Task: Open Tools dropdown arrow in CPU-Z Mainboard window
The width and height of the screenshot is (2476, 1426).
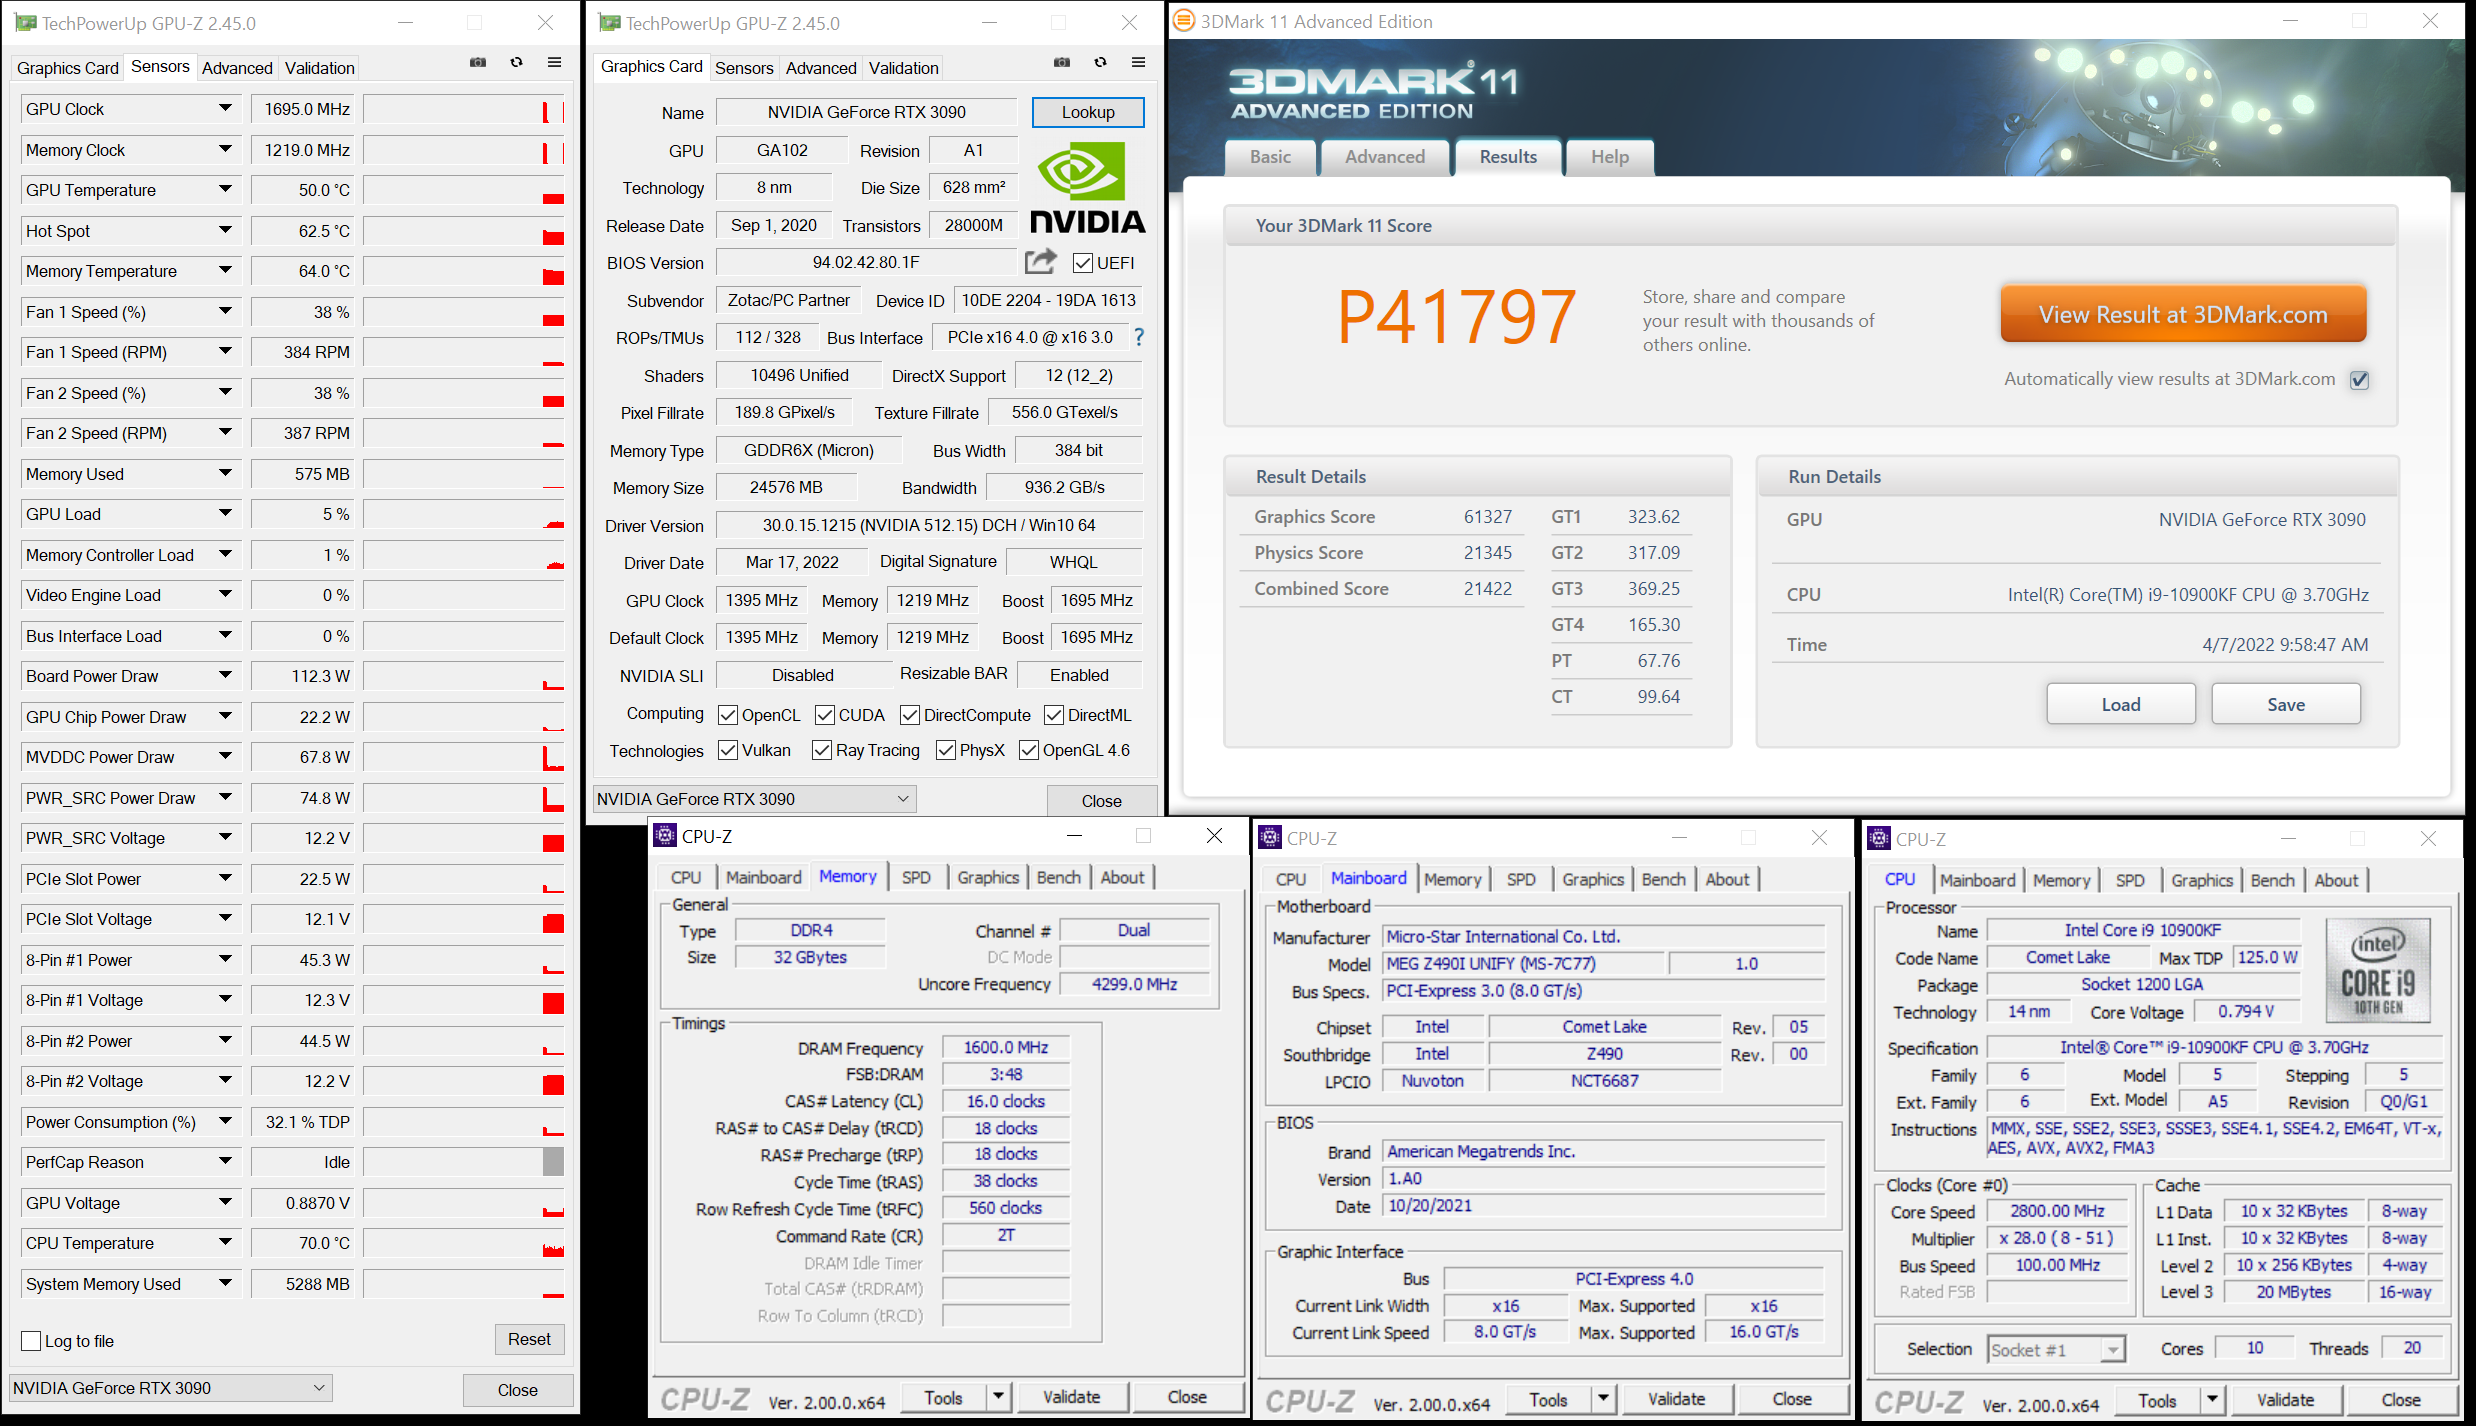Action: coord(1603,1399)
